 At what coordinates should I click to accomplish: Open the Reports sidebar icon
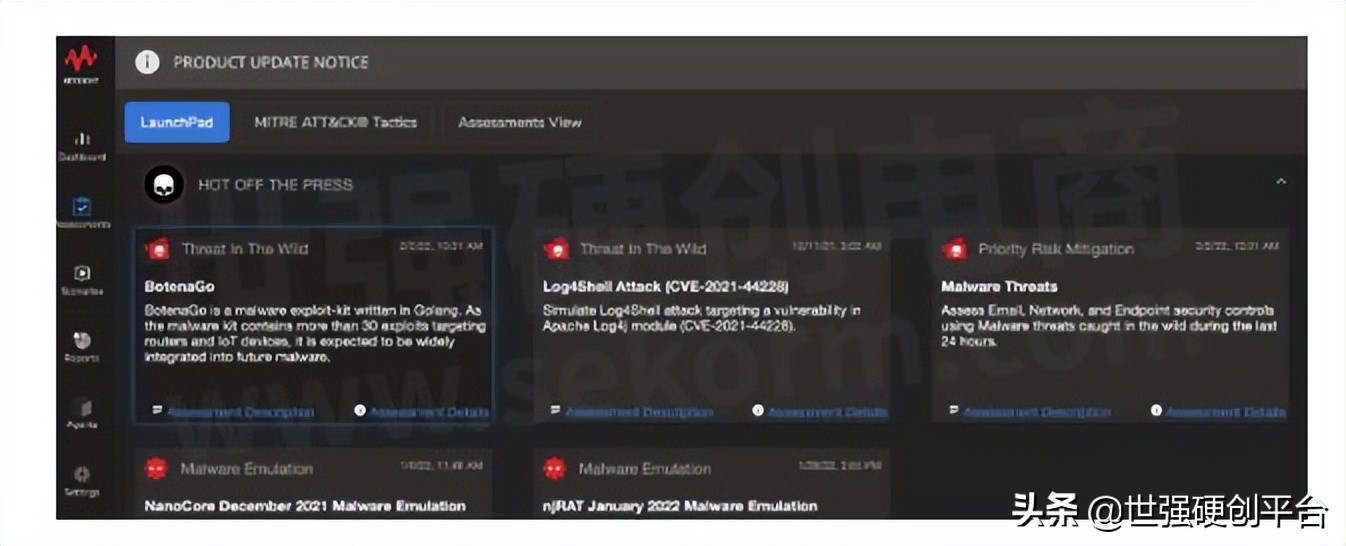click(x=83, y=340)
